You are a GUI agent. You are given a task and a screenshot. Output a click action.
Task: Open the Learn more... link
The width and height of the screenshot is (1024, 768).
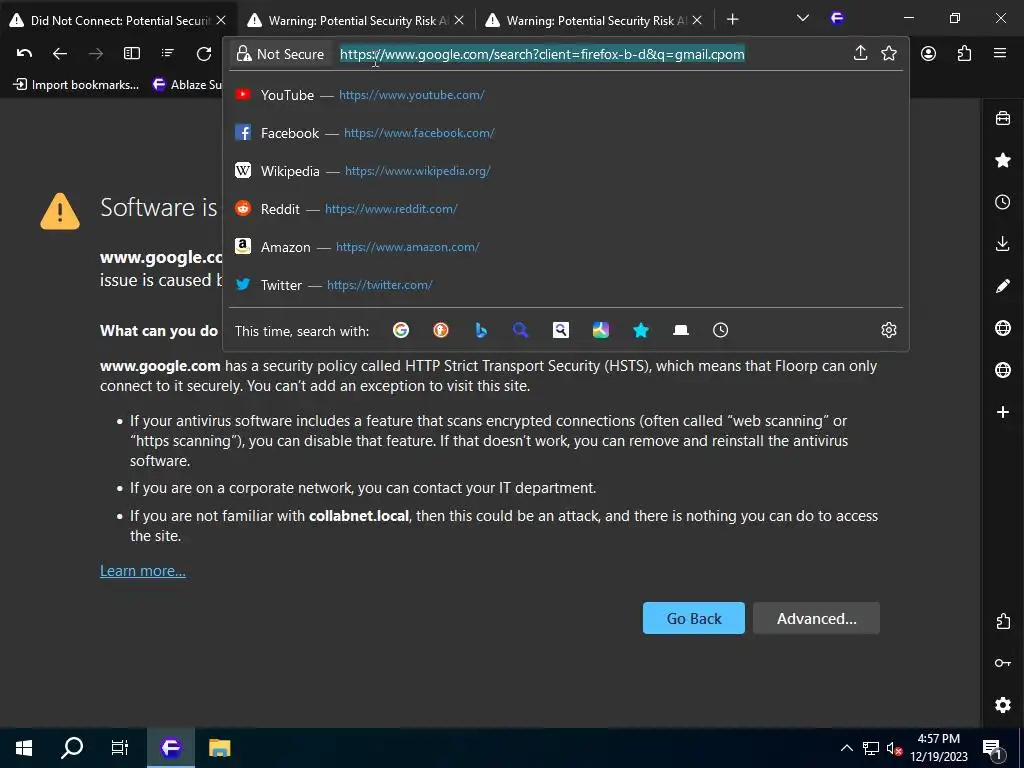click(142, 571)
